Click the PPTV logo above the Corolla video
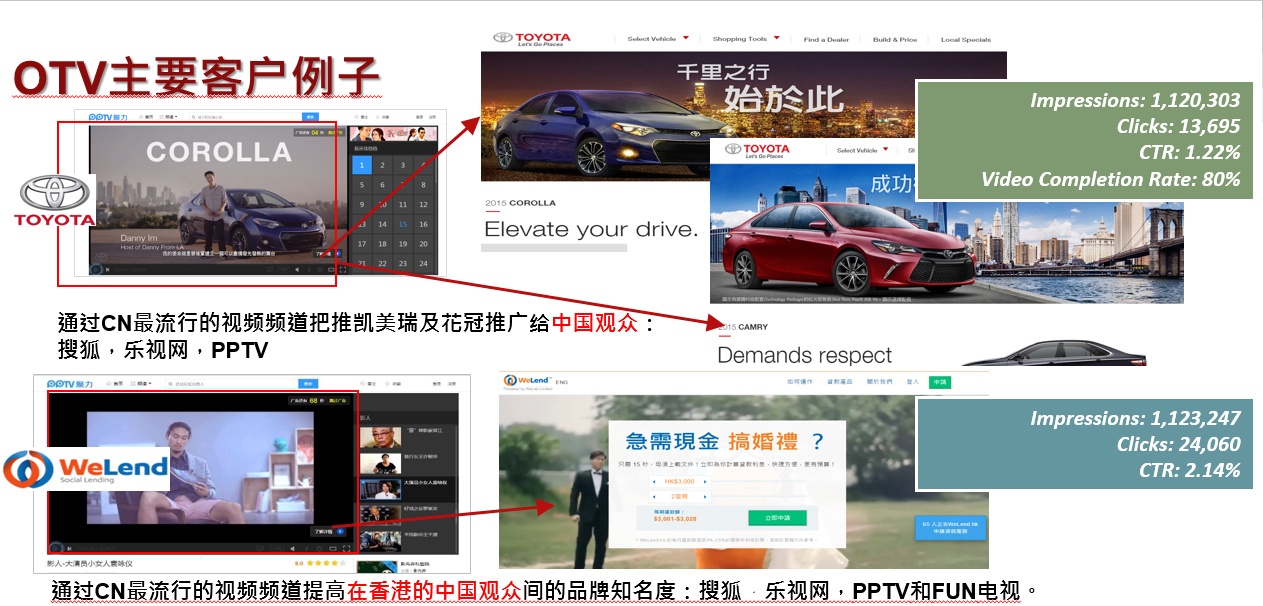The height and width of the screenshot is (606, 1263). click(x=108, y=117)
